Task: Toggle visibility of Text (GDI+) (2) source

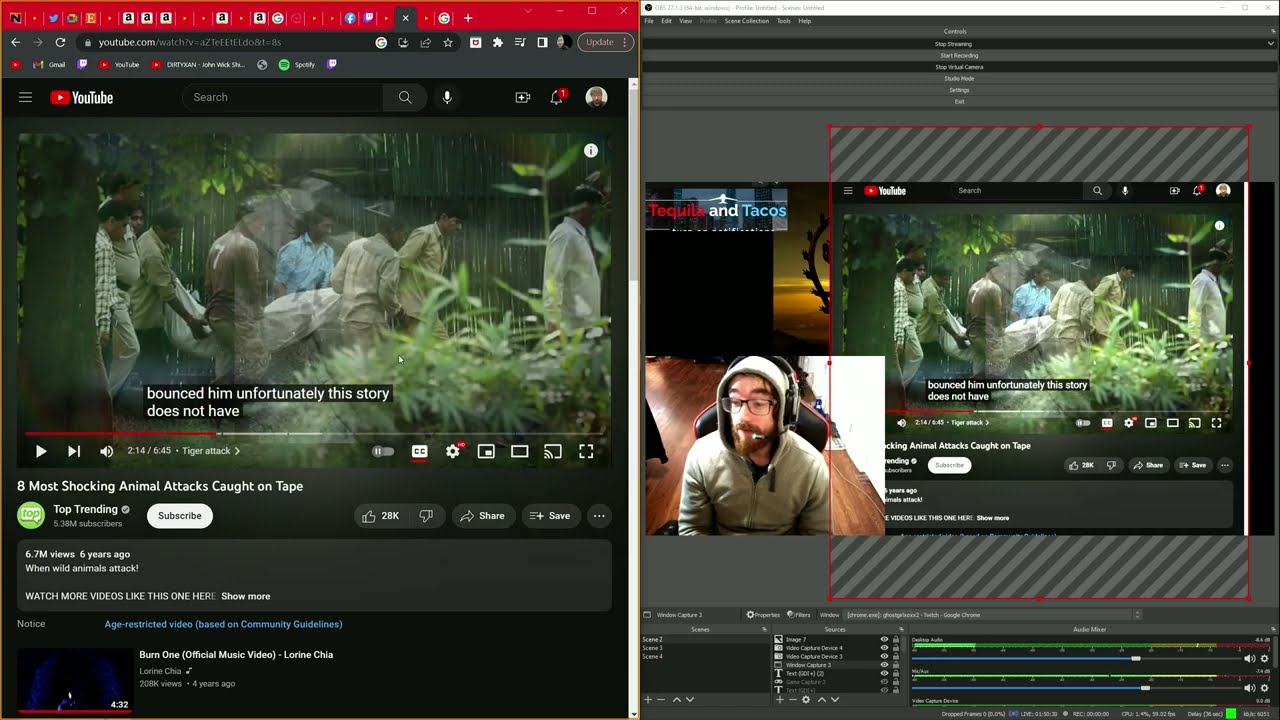Action: tap(884, 673)
